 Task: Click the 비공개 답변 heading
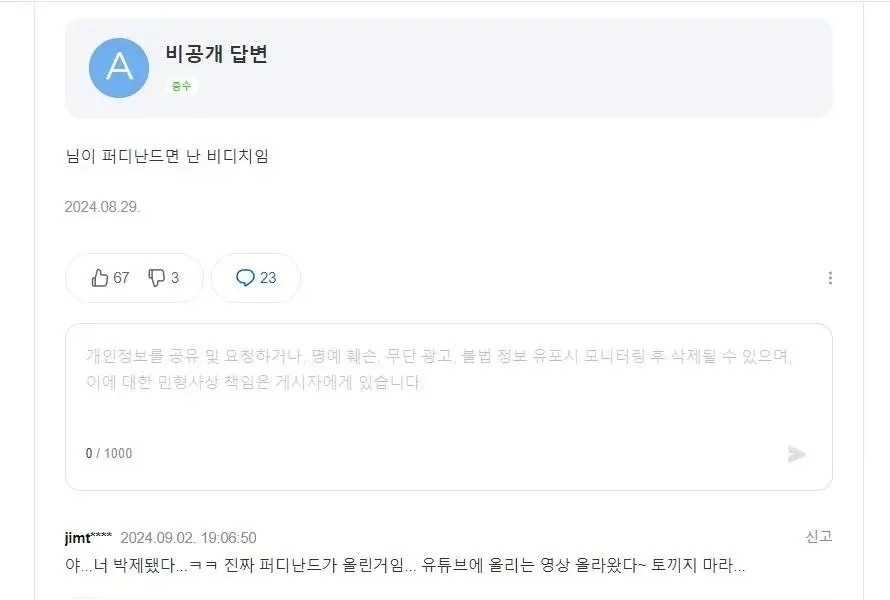(x=217, y=55)
